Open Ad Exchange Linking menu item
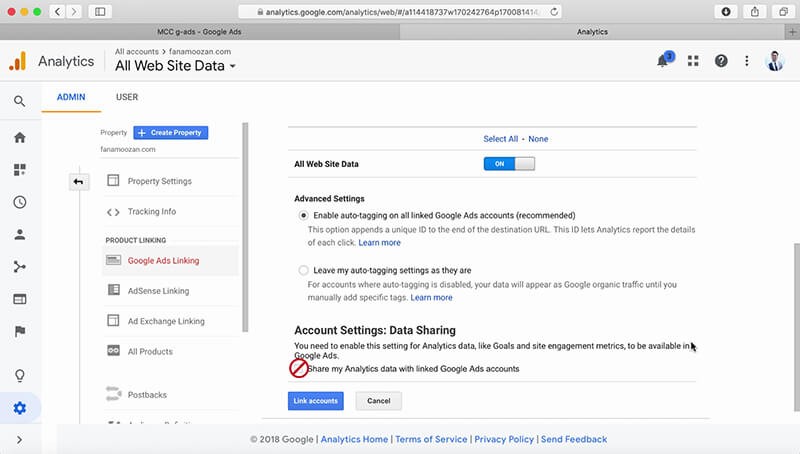The width and height of the screenshot is (800, 454). (x=166, y=321)
